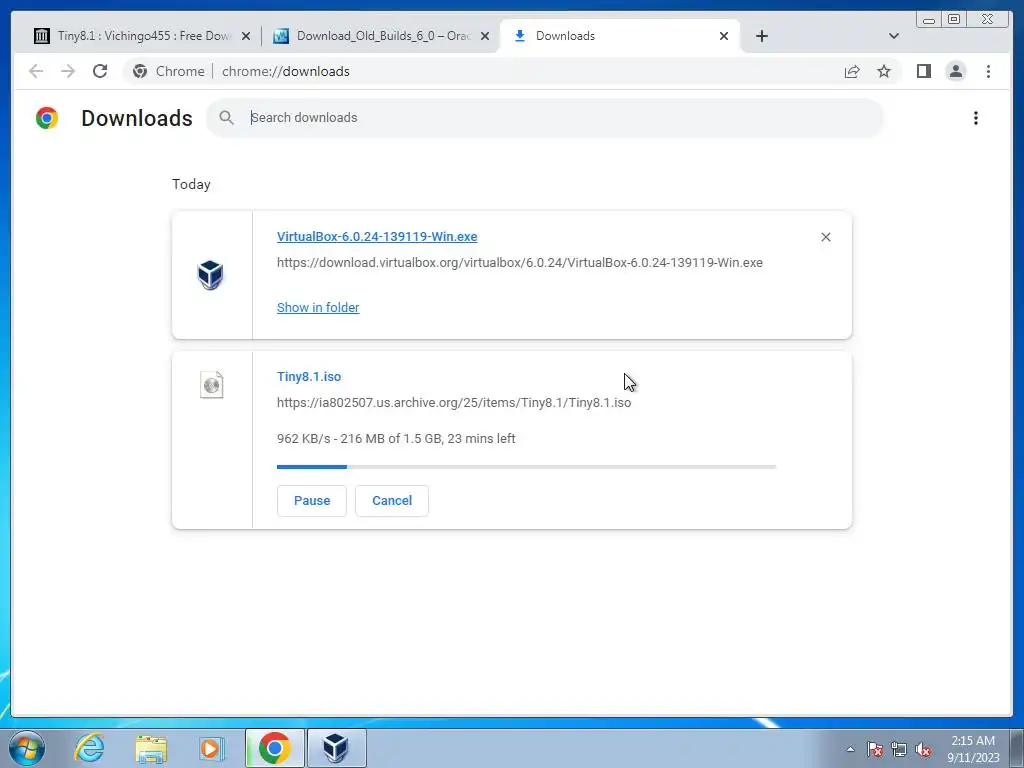Click the 962 KB/s download status text
Image resolution: width=1024 pixels, height=768 pixels.
[x=396, y=439]
